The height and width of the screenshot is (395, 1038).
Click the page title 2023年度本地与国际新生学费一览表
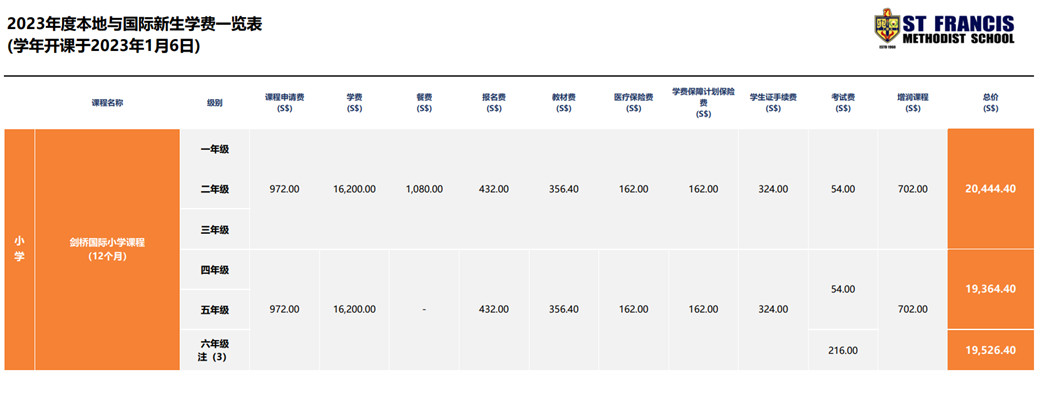click(x=135, y=24)
